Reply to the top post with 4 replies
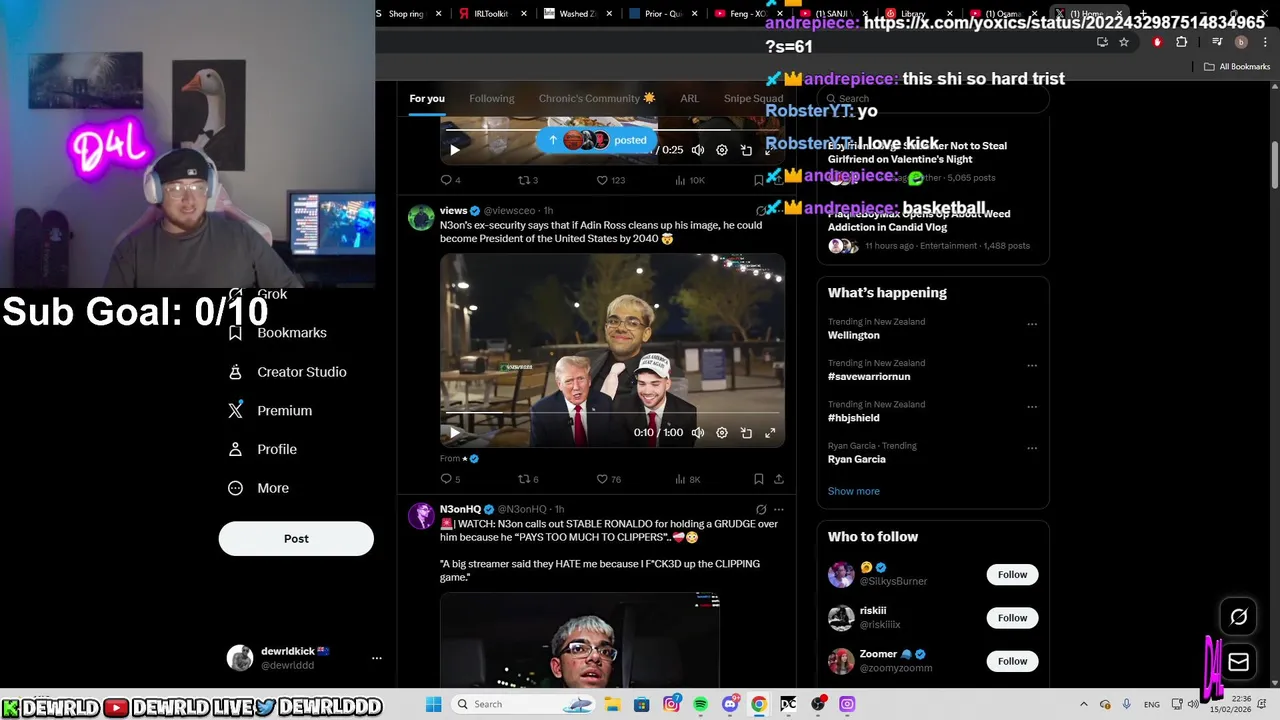This screenshot has height=720, width=1280. coord(450,180)
